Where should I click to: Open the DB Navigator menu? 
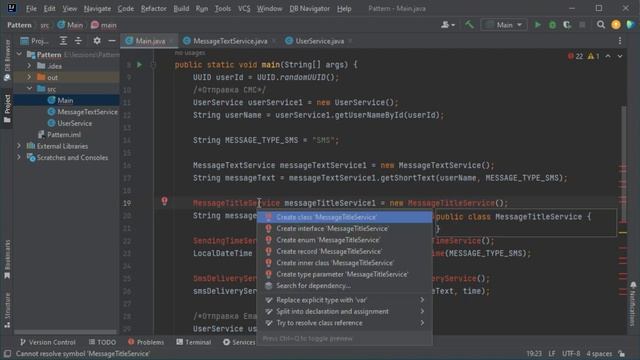[309, 8]
